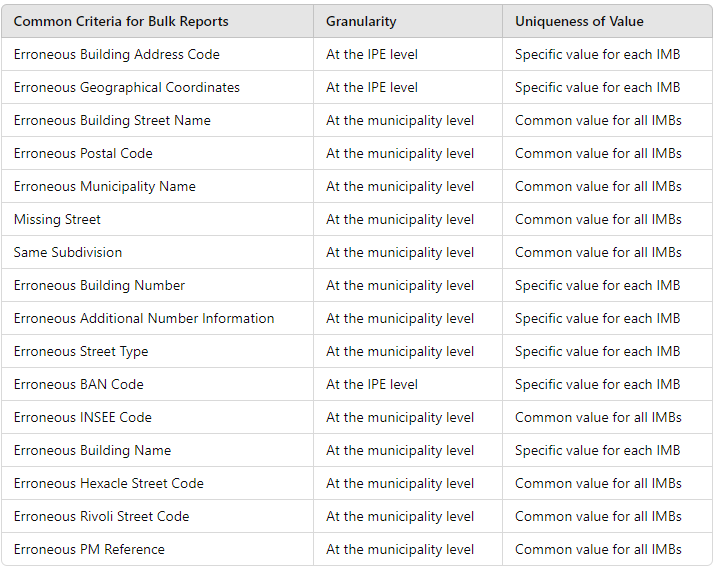This screenshot has width=716, height=572.
Task: Click the 'Erroneous Hexacle Street Code' cell
Action: point(109,483)
